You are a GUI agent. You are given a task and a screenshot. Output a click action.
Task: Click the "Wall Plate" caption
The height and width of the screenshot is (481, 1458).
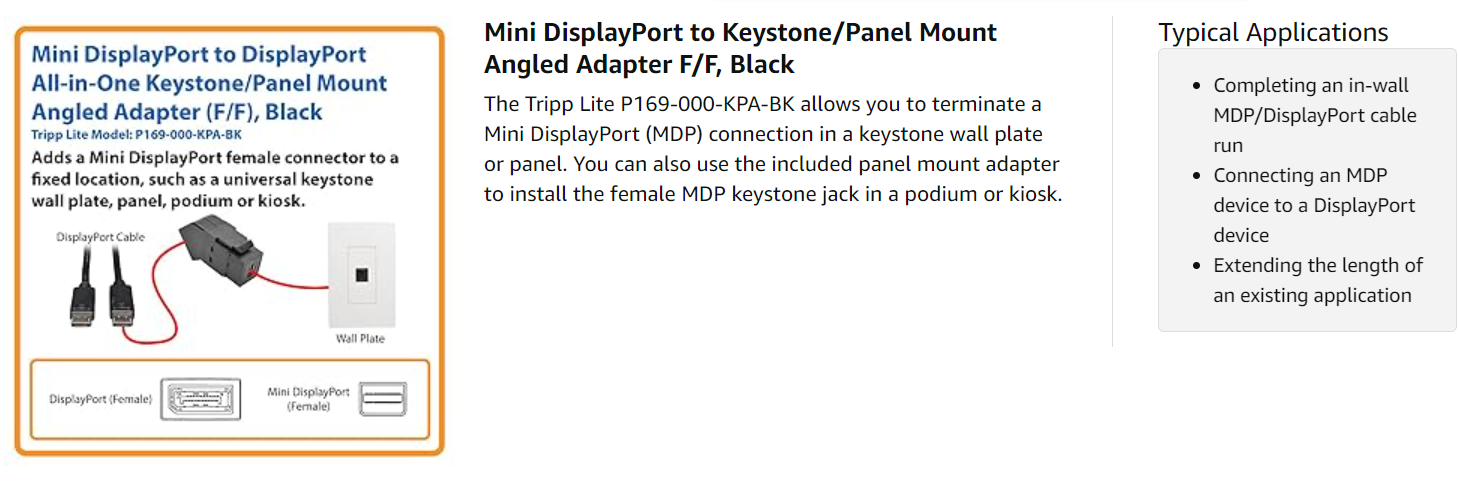click(x=360, y=339)
